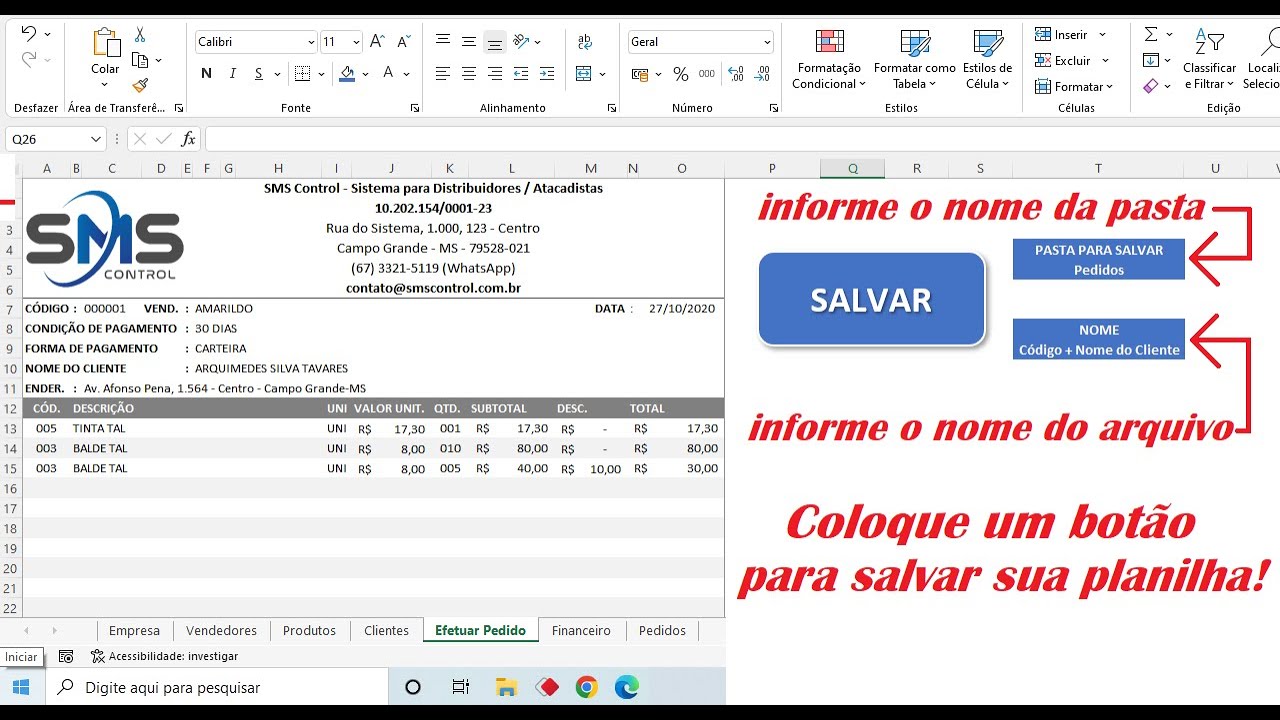Click the AutoSum sigma icon
The height and width of the screenshot is (720, 1280).
click(x=1151, y=34)
